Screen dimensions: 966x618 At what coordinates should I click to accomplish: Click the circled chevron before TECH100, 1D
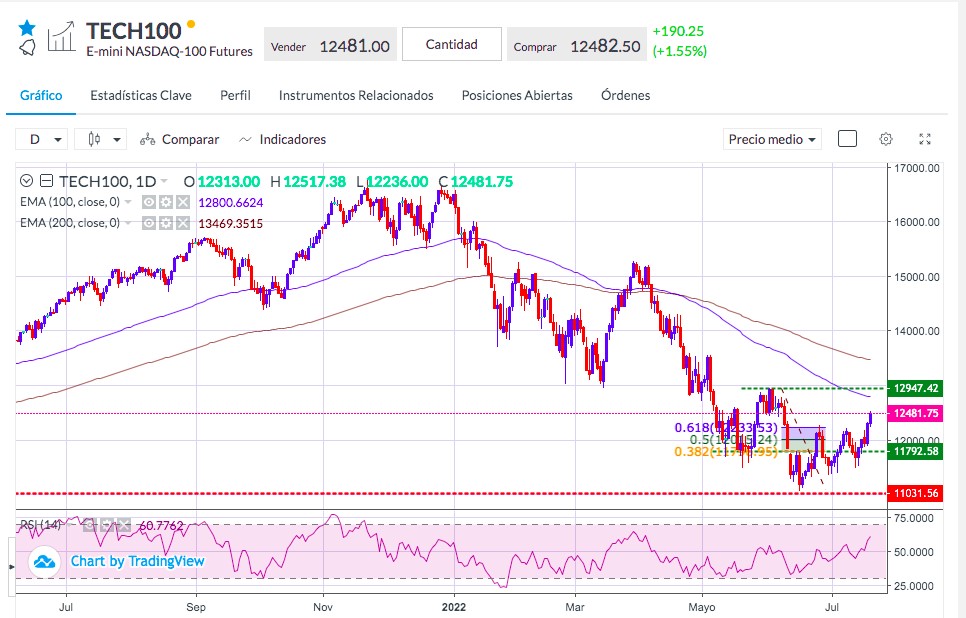tap(26, 181)
